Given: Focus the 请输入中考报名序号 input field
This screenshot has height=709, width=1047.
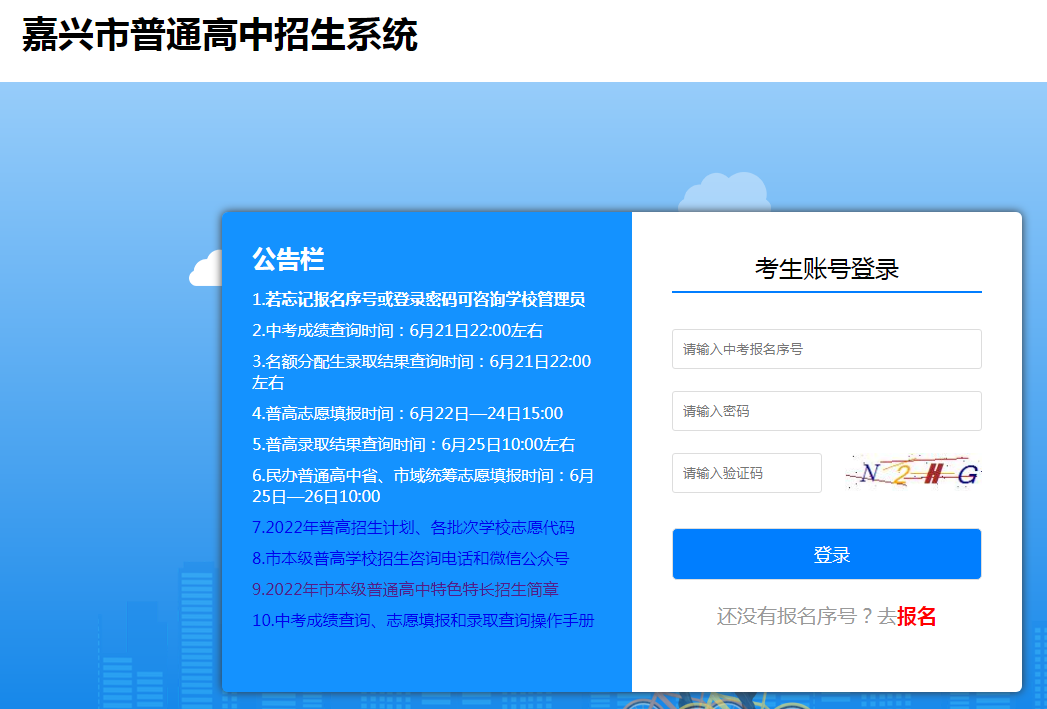Looking at the screenshot, I should [x=826, y=349].
